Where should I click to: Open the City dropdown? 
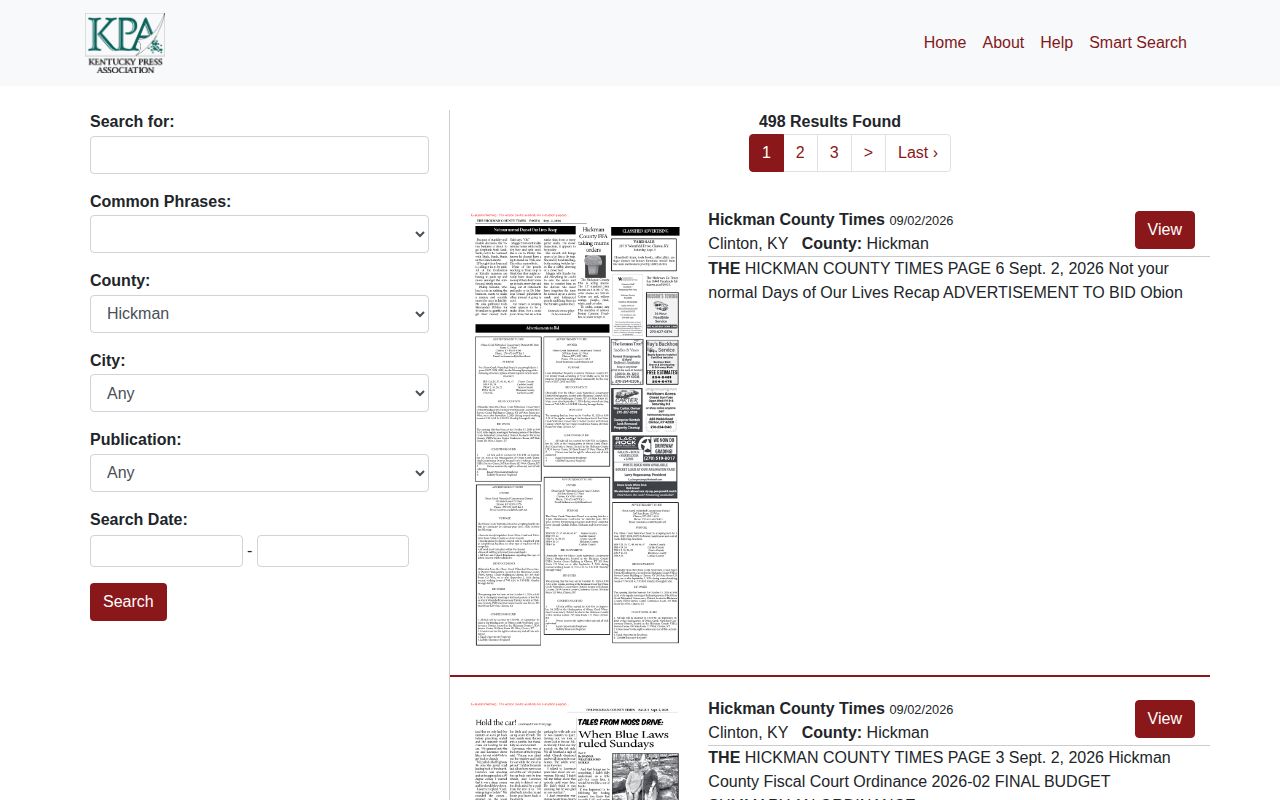[x=259, y=393]
